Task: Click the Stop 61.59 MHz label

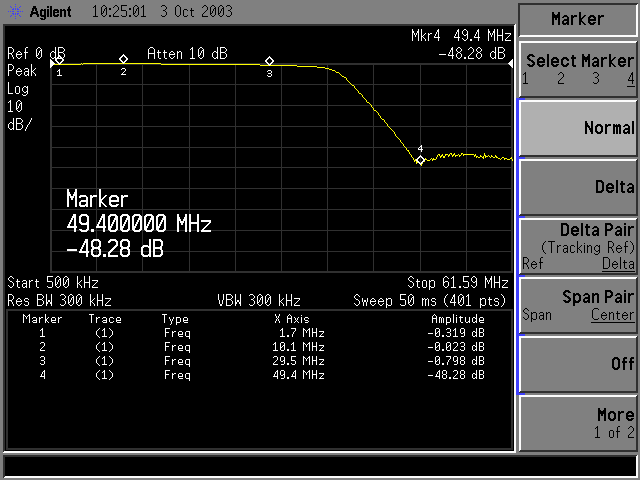Action: [458, 282]
